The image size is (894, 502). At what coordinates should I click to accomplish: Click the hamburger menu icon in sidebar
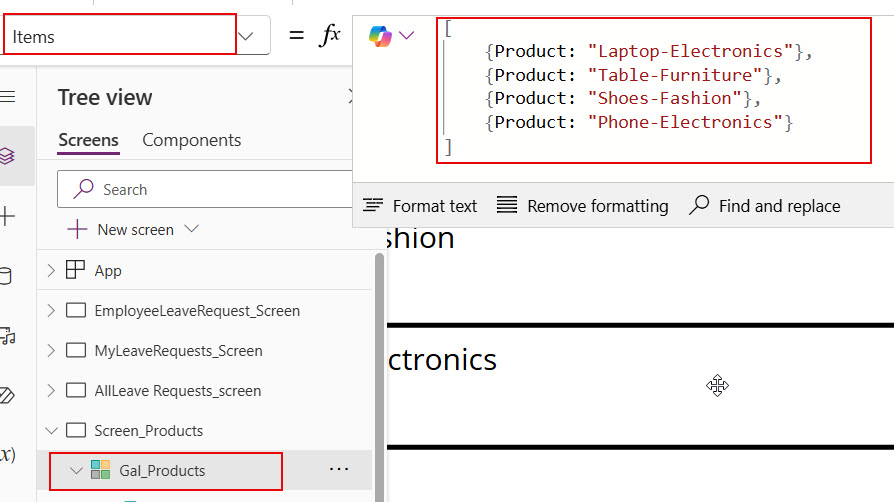7,97
